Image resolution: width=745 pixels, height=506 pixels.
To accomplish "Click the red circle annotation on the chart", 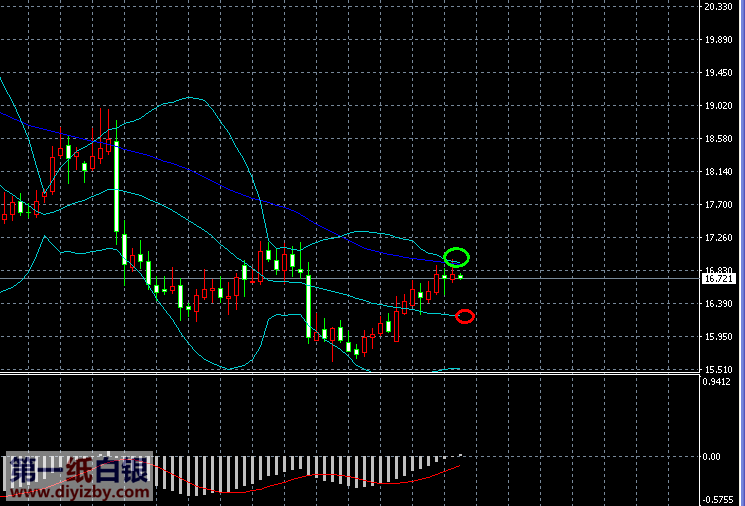I will [464, 316].
